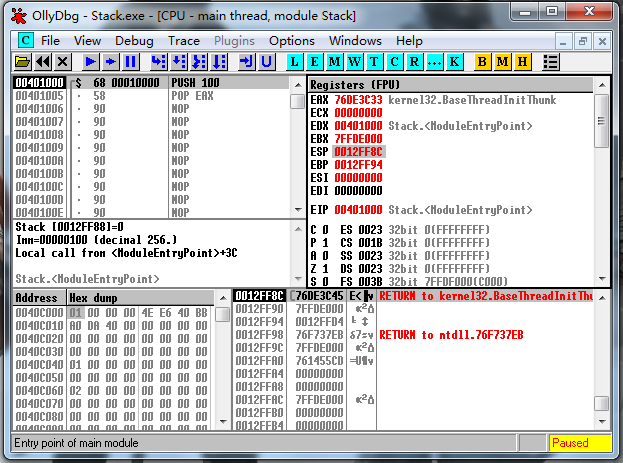This screenshot has height=463, width=623.
Task: Select stack row 0012FF98 RETURN to ntdll
Action: [x=413, y=335]
